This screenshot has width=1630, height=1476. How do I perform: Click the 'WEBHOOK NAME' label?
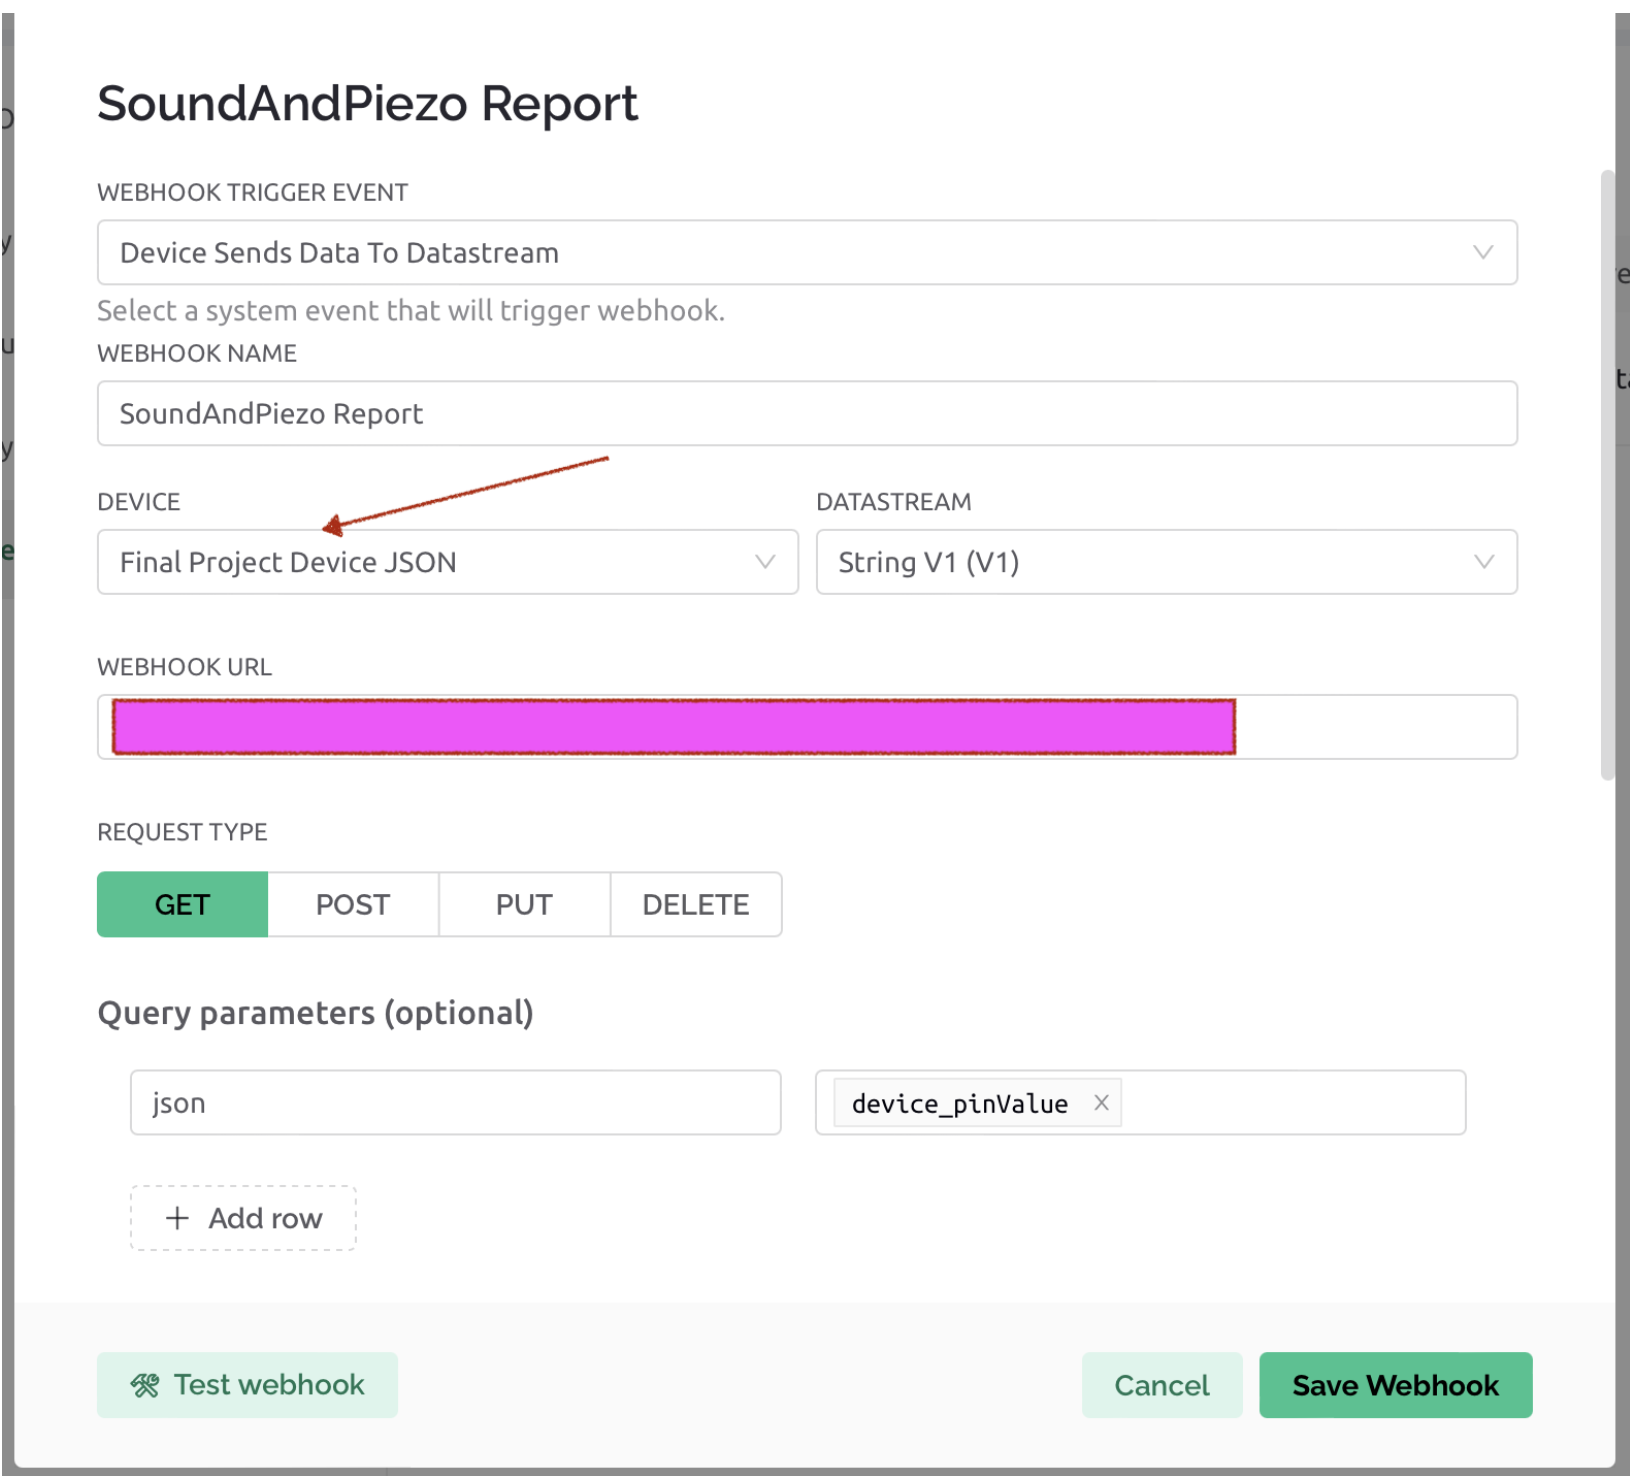[x=197, y=353]
